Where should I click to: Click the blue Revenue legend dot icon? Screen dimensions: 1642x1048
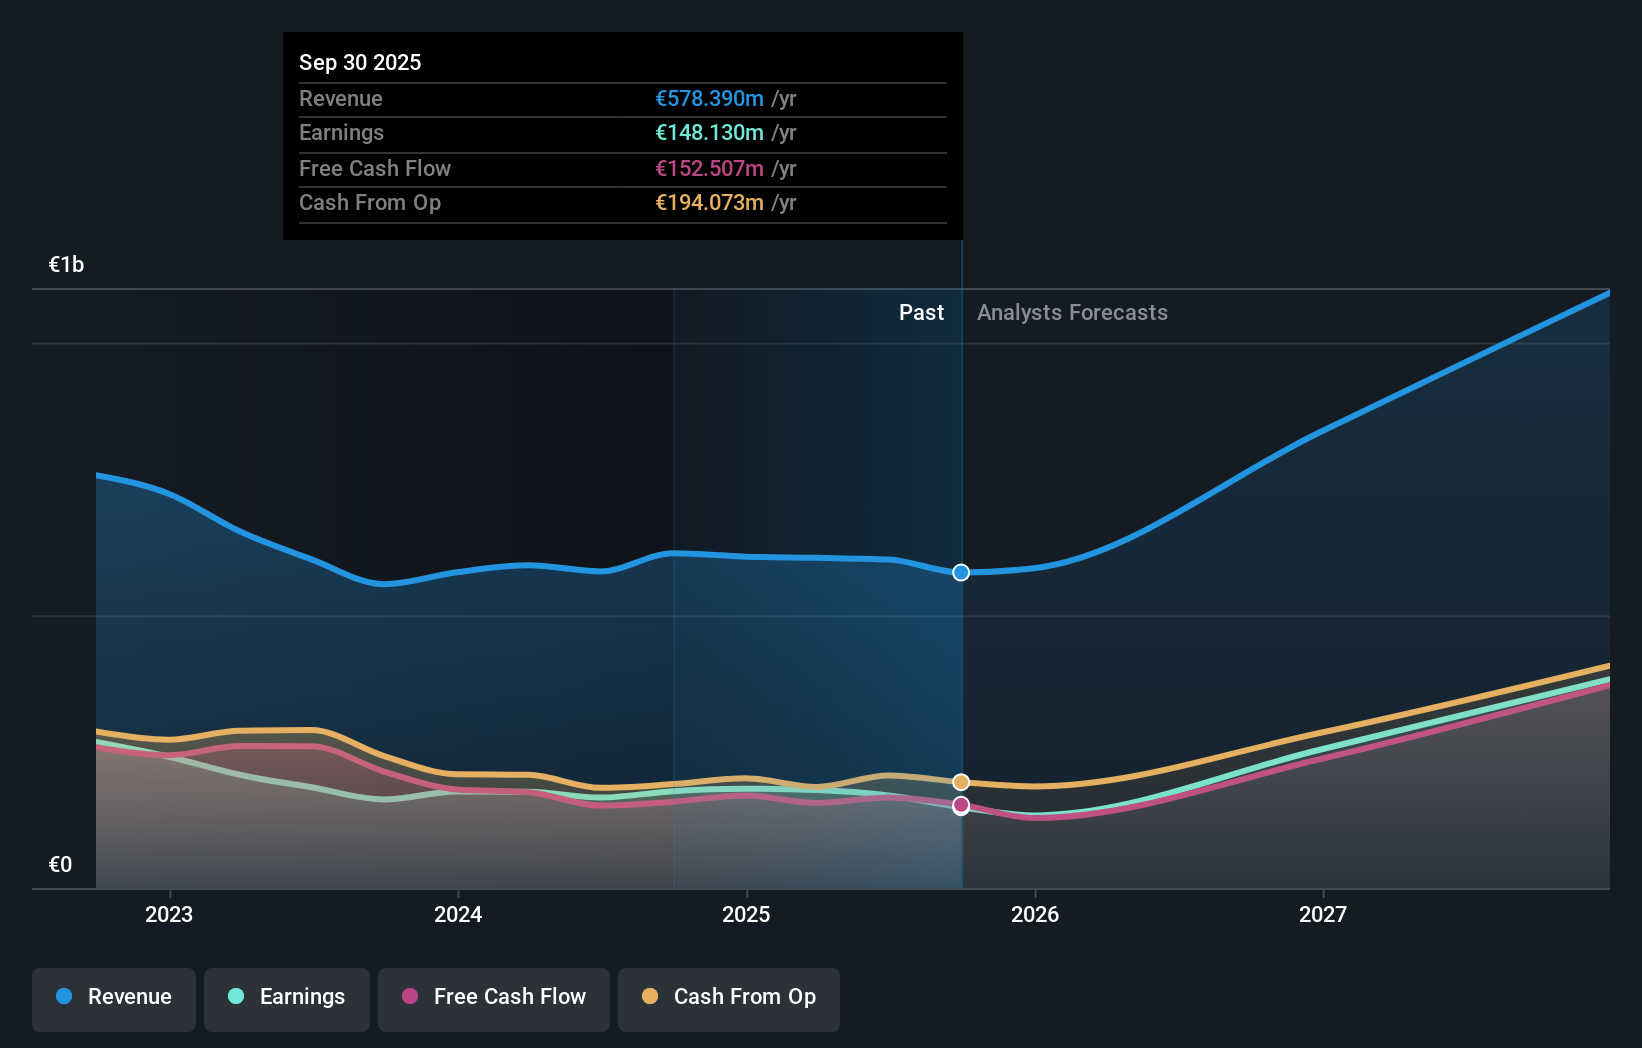(x=62, y=997)
